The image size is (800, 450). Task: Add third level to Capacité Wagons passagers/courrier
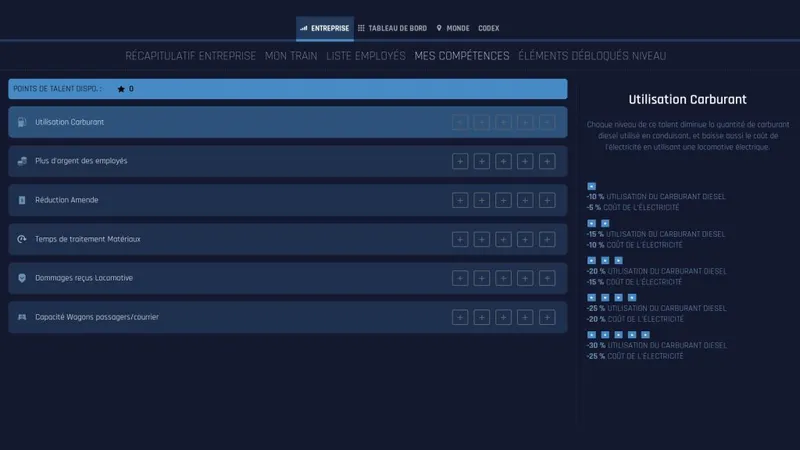click(503, 317)
